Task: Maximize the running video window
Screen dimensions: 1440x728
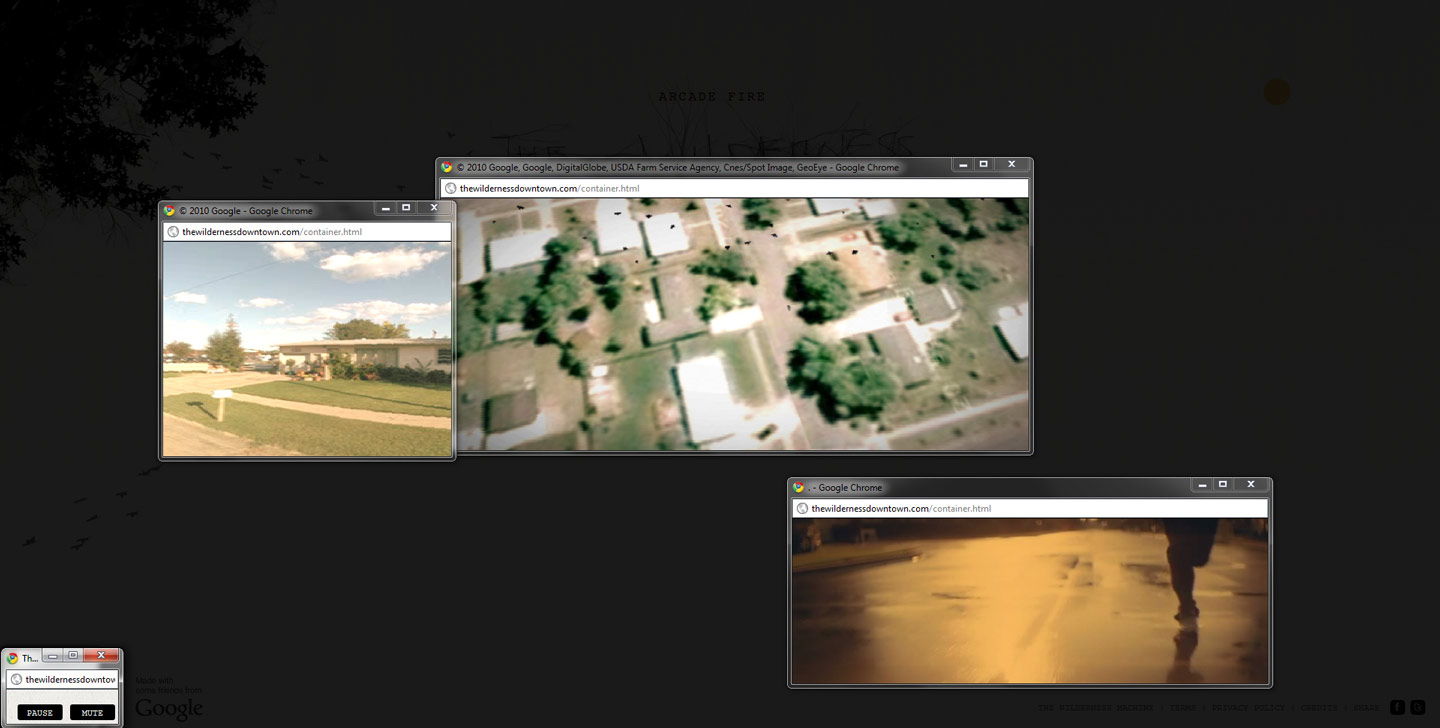Action: tap(1222, 485)
